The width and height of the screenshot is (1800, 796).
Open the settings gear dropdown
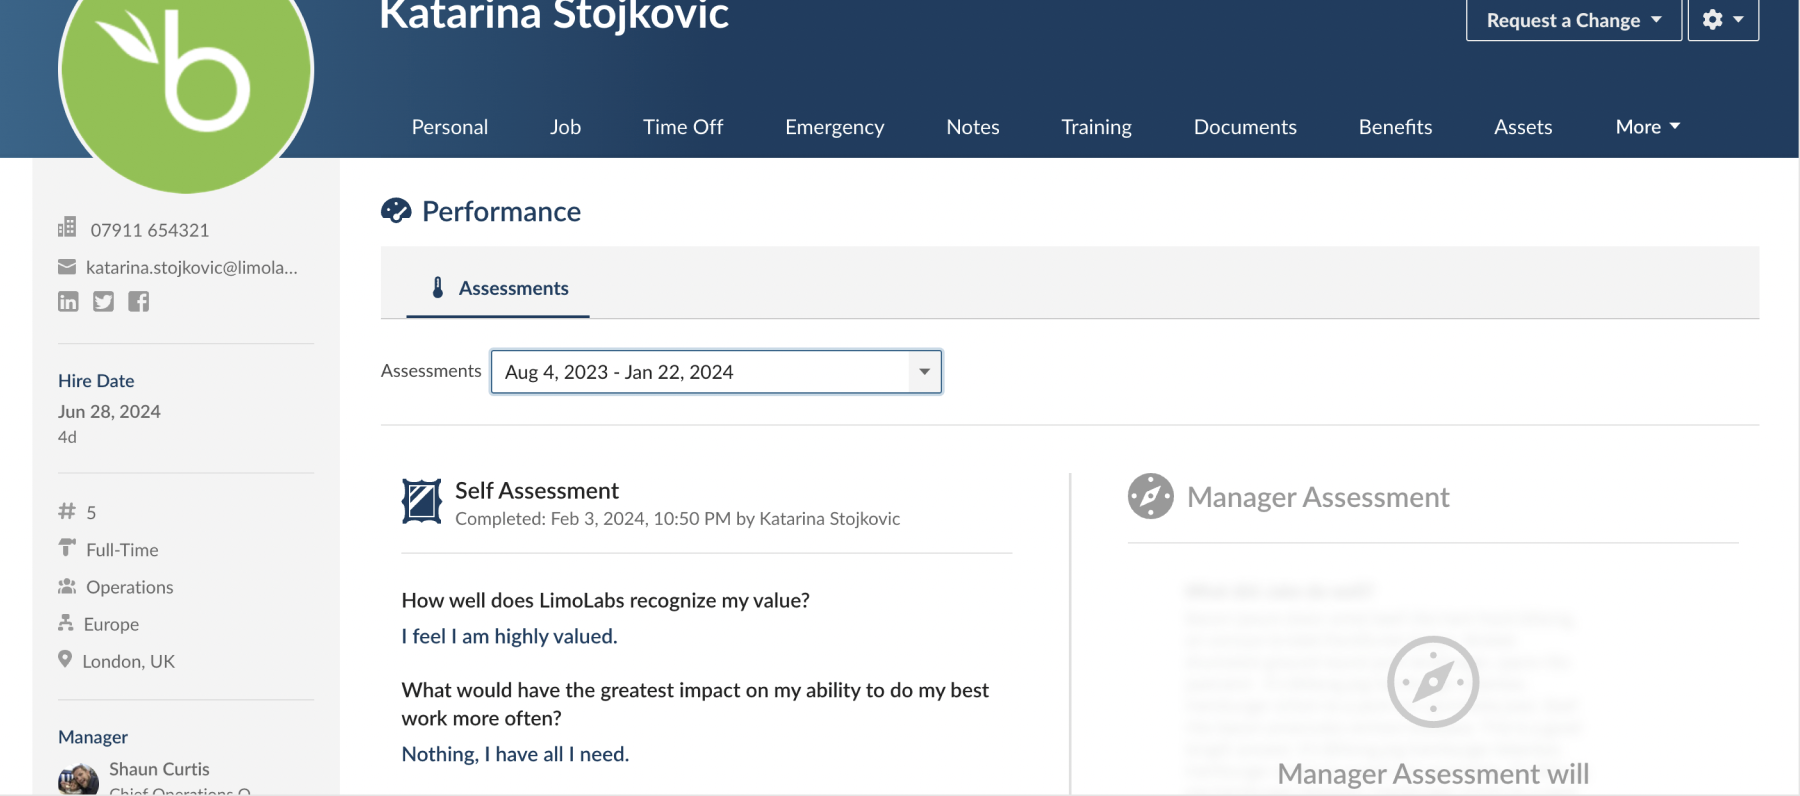(x=1723, y=20)
